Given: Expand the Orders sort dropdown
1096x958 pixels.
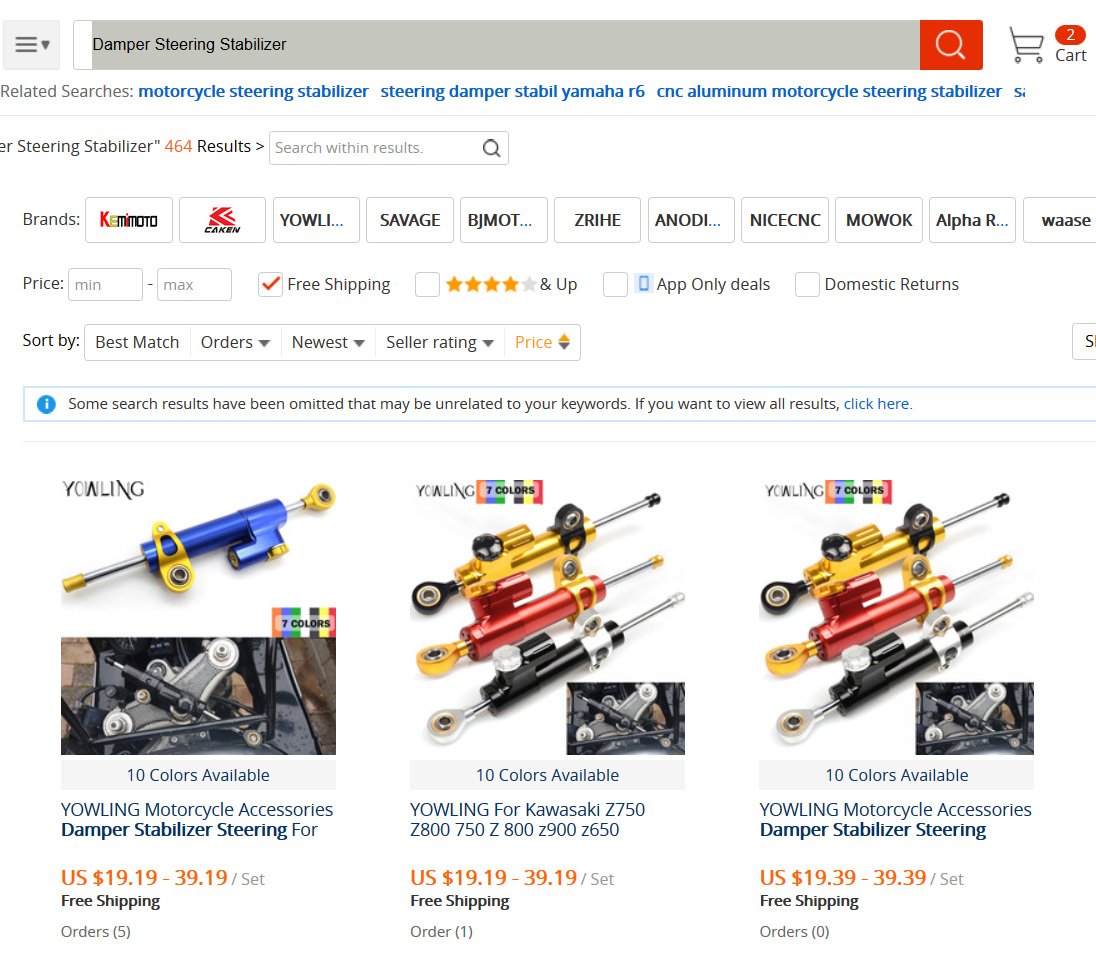Looking at the screenshot, I should click(x=236, y=342).
